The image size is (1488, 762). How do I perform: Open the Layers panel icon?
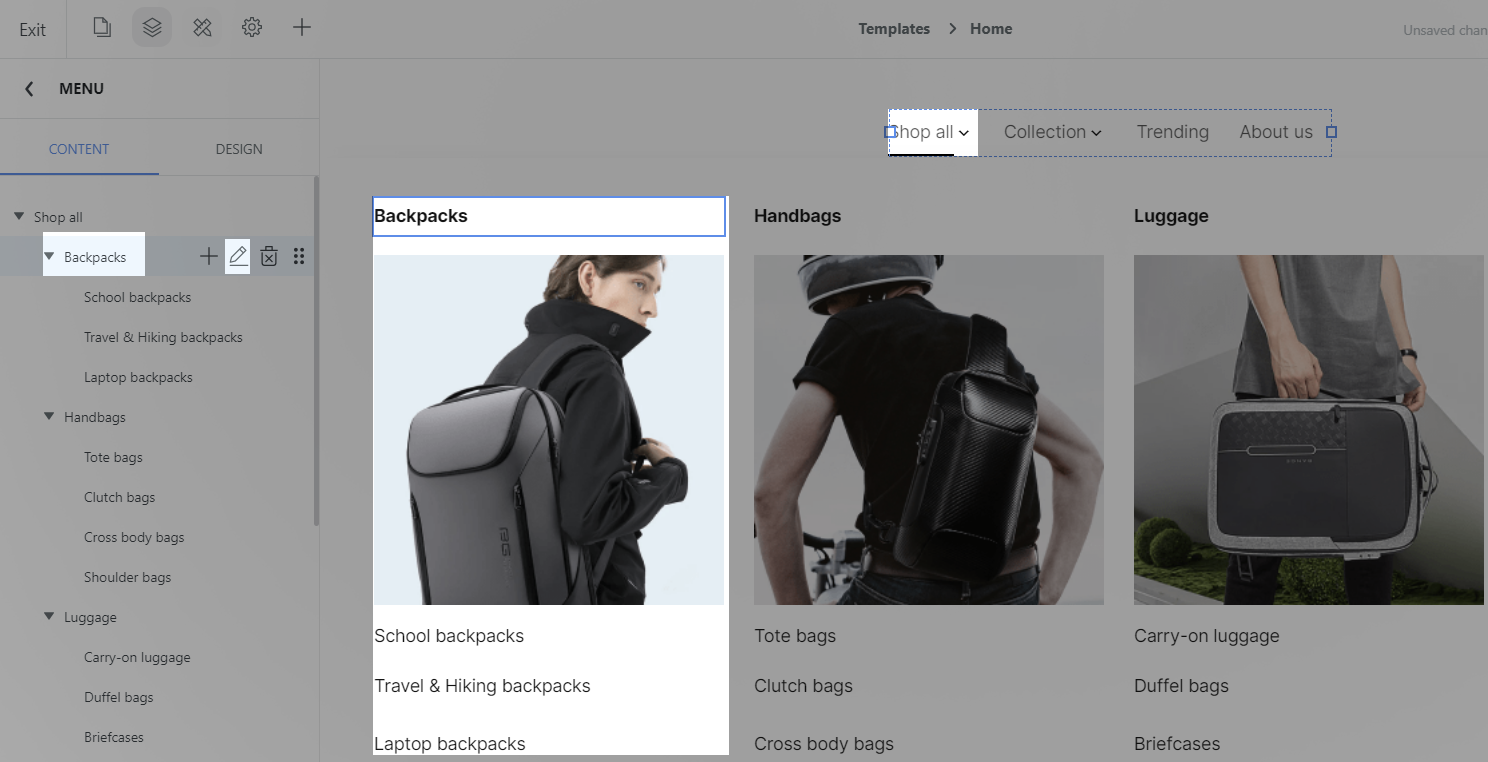tap(152, 28)
